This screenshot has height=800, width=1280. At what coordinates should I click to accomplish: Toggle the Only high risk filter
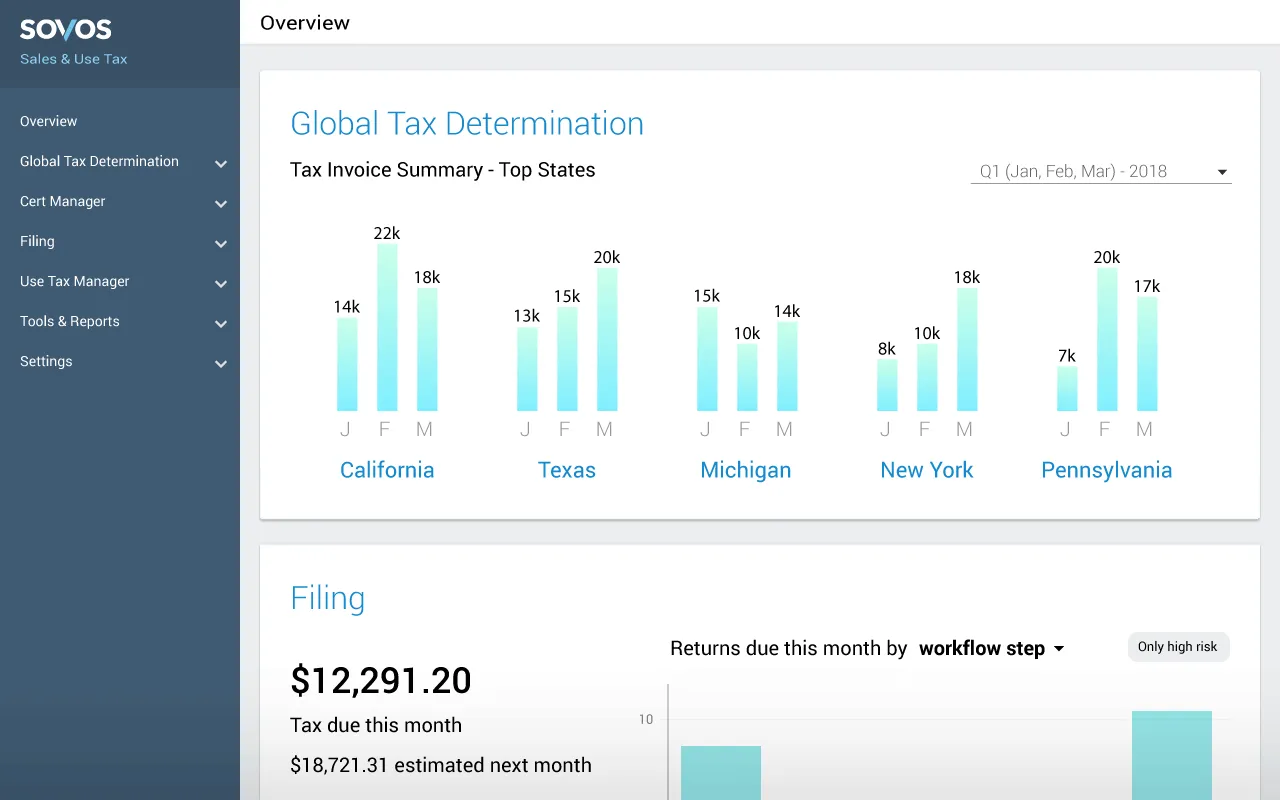[1177, 647]
